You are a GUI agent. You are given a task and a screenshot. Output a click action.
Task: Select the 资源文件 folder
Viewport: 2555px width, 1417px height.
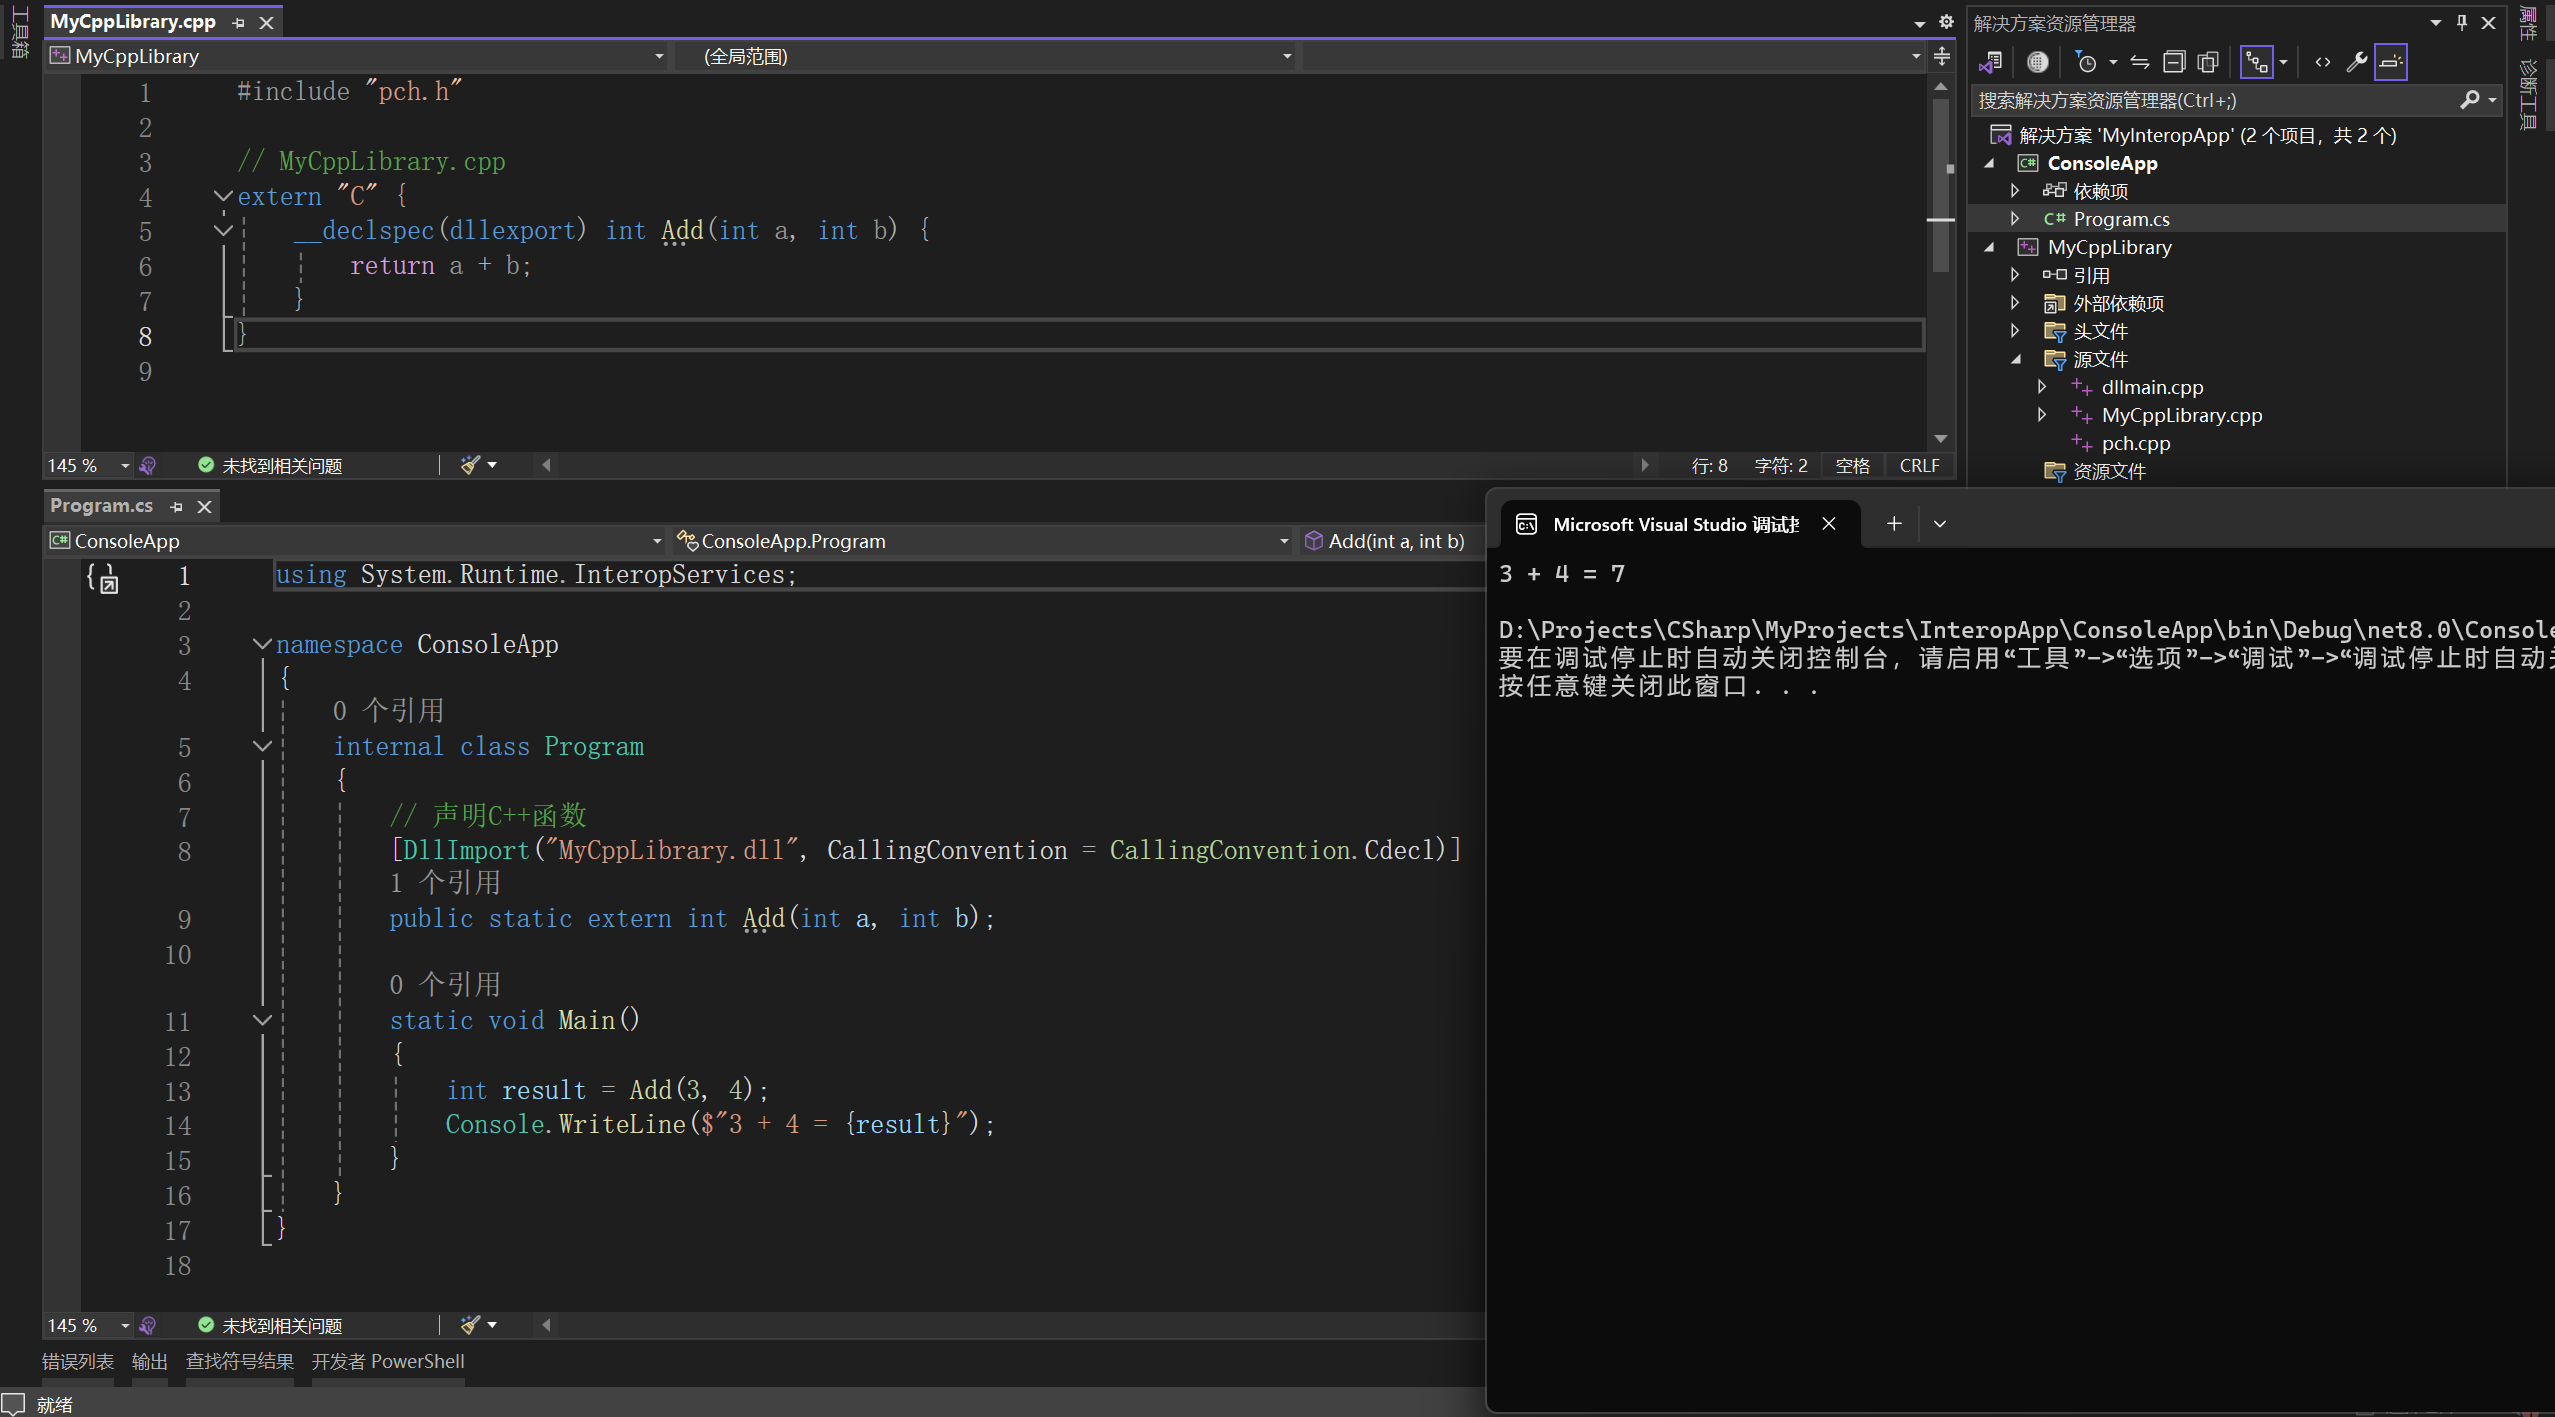[2109, 471]
